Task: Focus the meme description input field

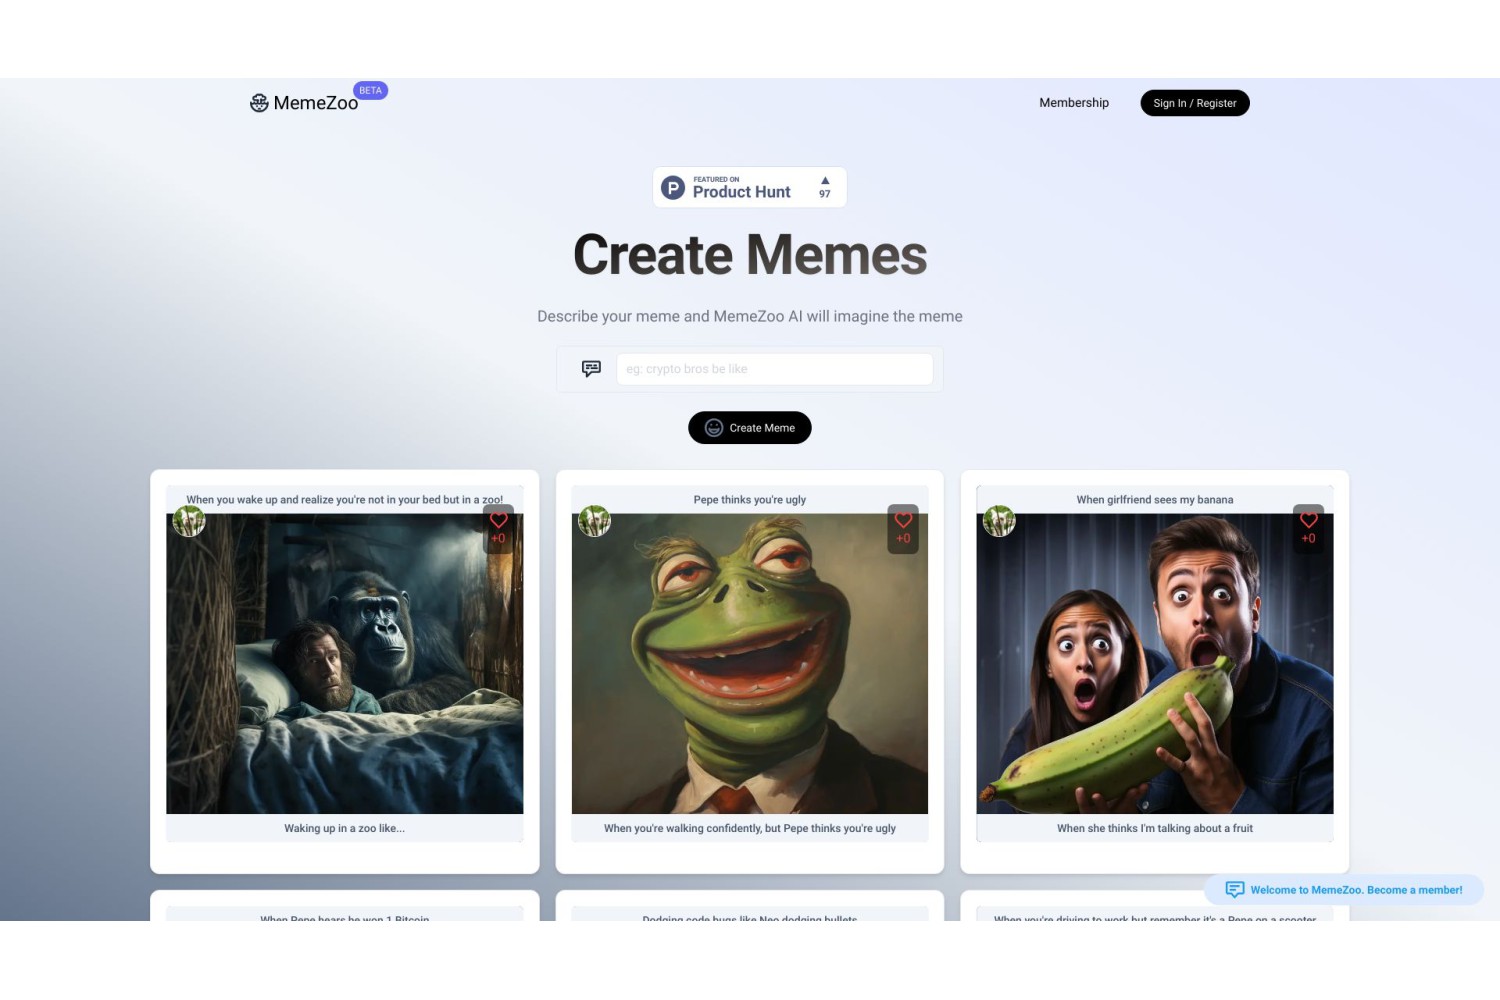Action: pyautogui.click(x=775, y=369)
